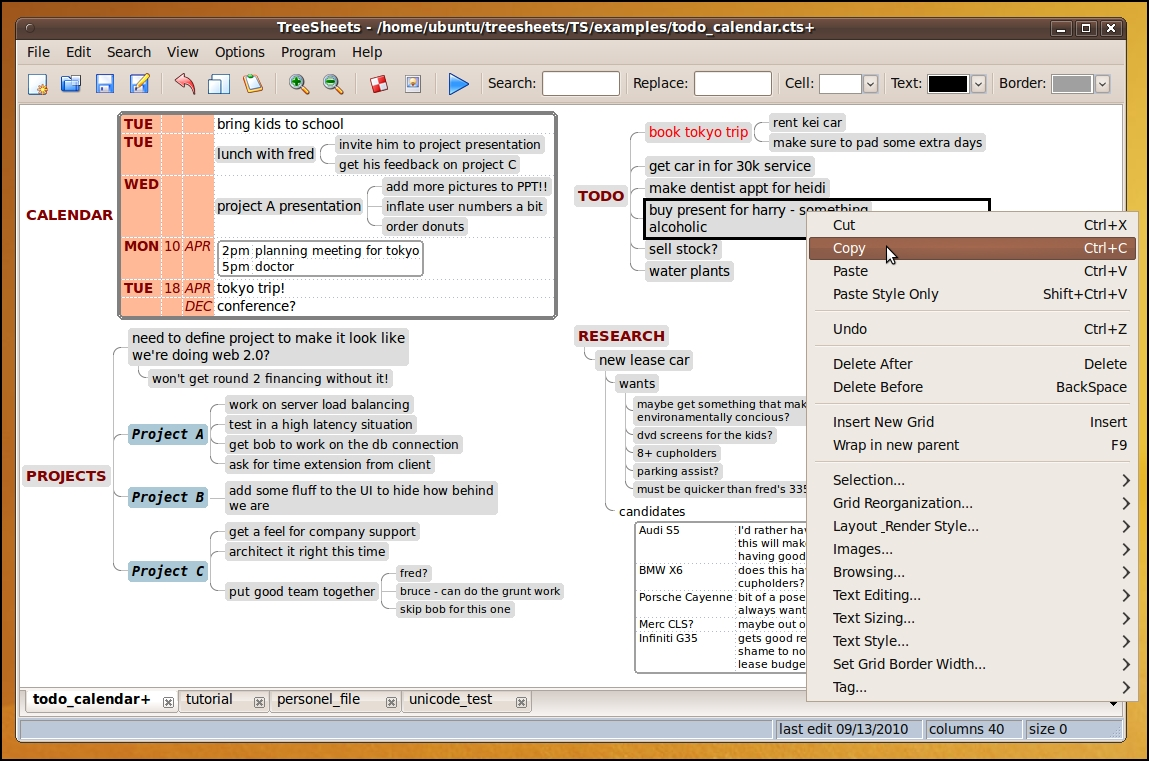Open the Program menu
Viewport: 1149px width, 761px height.
click(x=308, y=52)
